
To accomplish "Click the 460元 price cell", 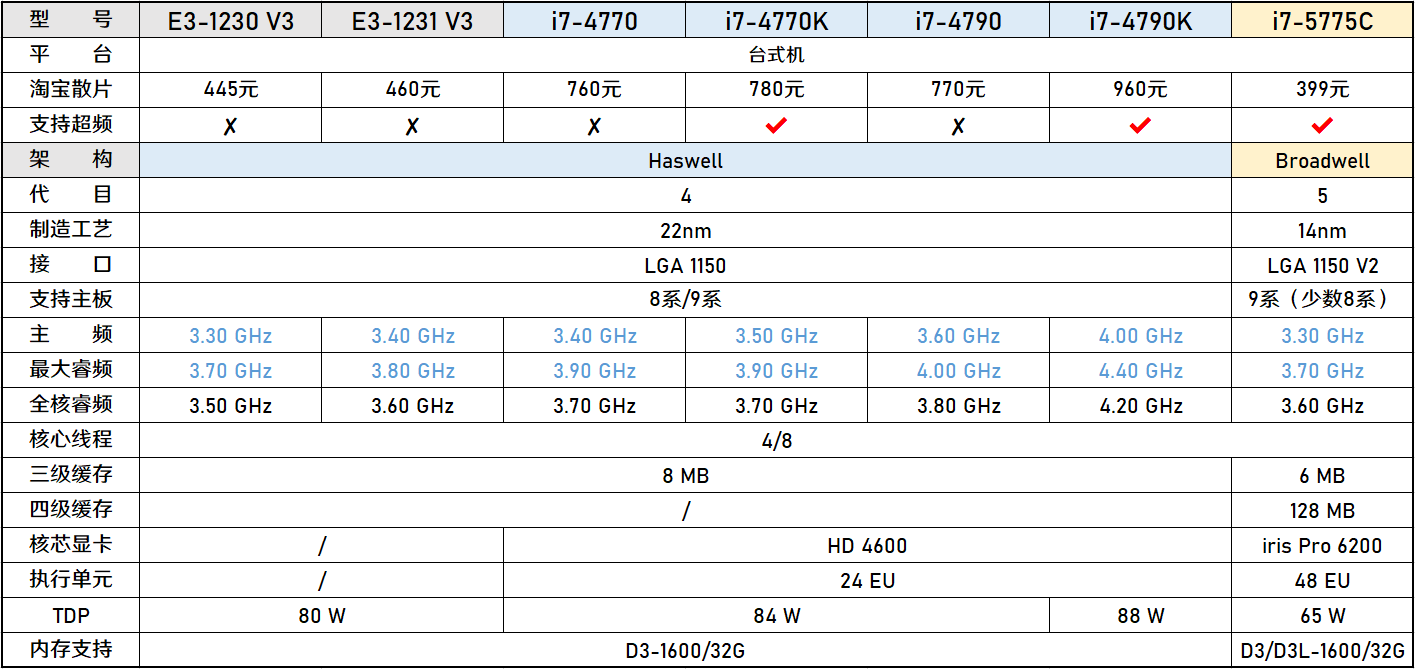I will point(413,90).
